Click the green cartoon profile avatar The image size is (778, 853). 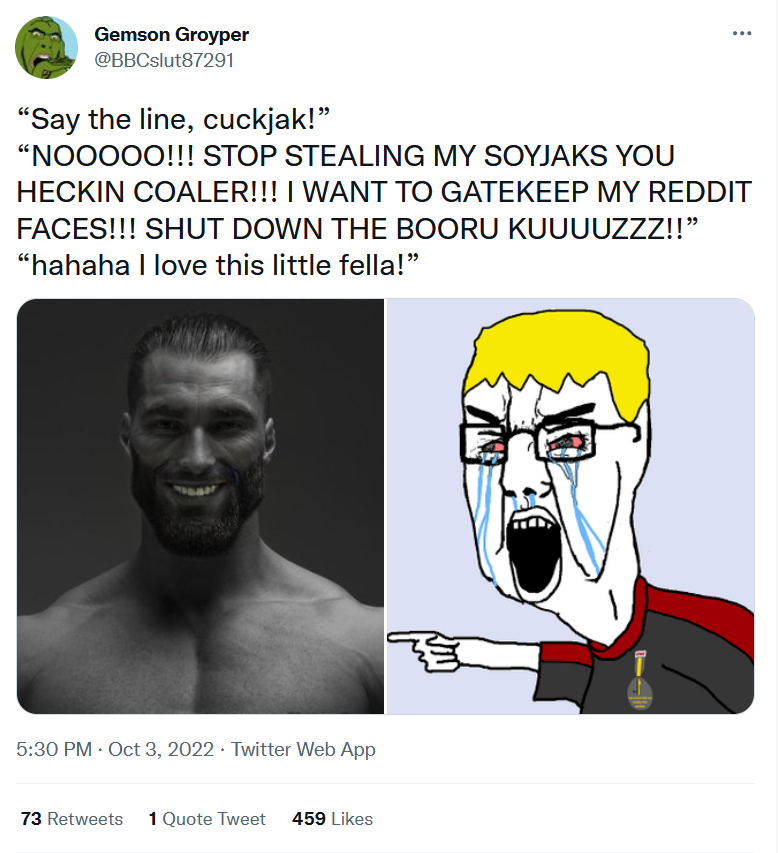pos(46,47)
